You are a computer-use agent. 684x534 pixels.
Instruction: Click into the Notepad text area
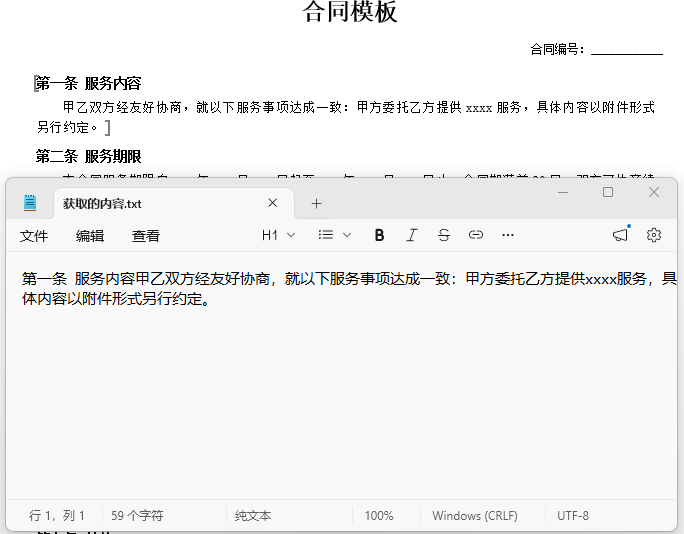point(342,375)
